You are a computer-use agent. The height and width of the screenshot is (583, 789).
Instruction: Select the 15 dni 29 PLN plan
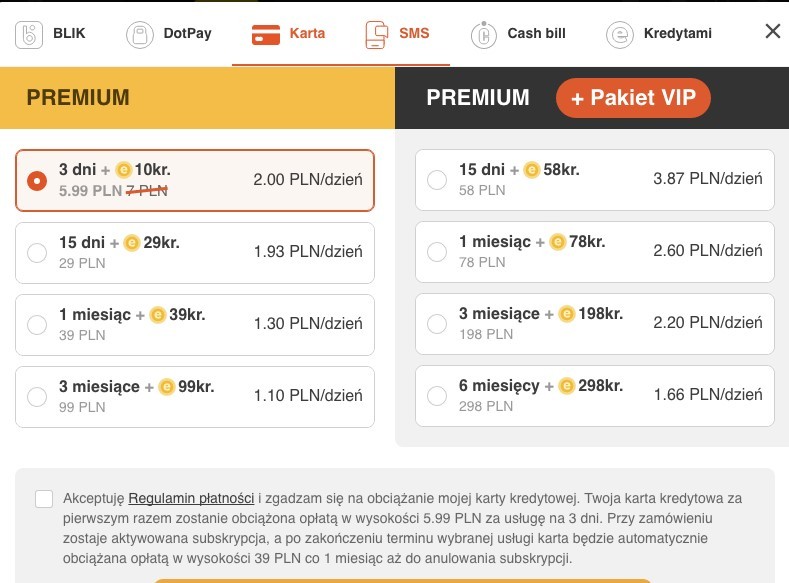pos(195,253)
